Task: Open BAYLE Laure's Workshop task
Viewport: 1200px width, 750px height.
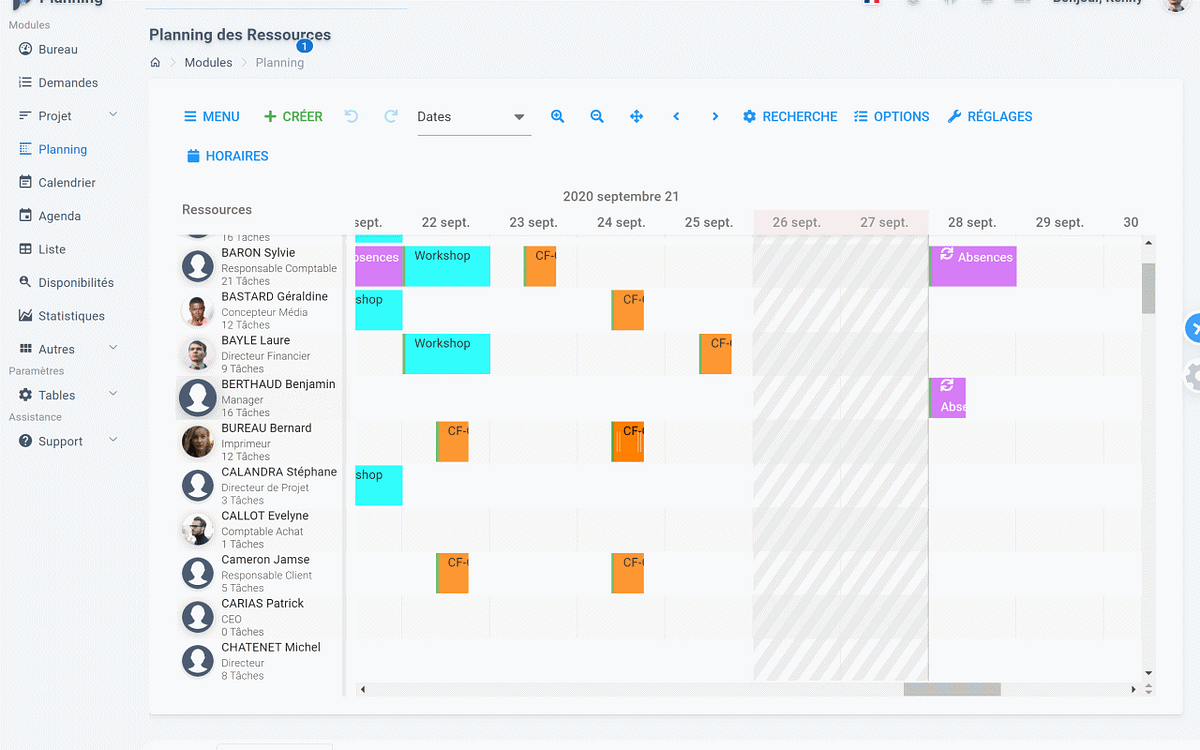Action: coord(447,354)
